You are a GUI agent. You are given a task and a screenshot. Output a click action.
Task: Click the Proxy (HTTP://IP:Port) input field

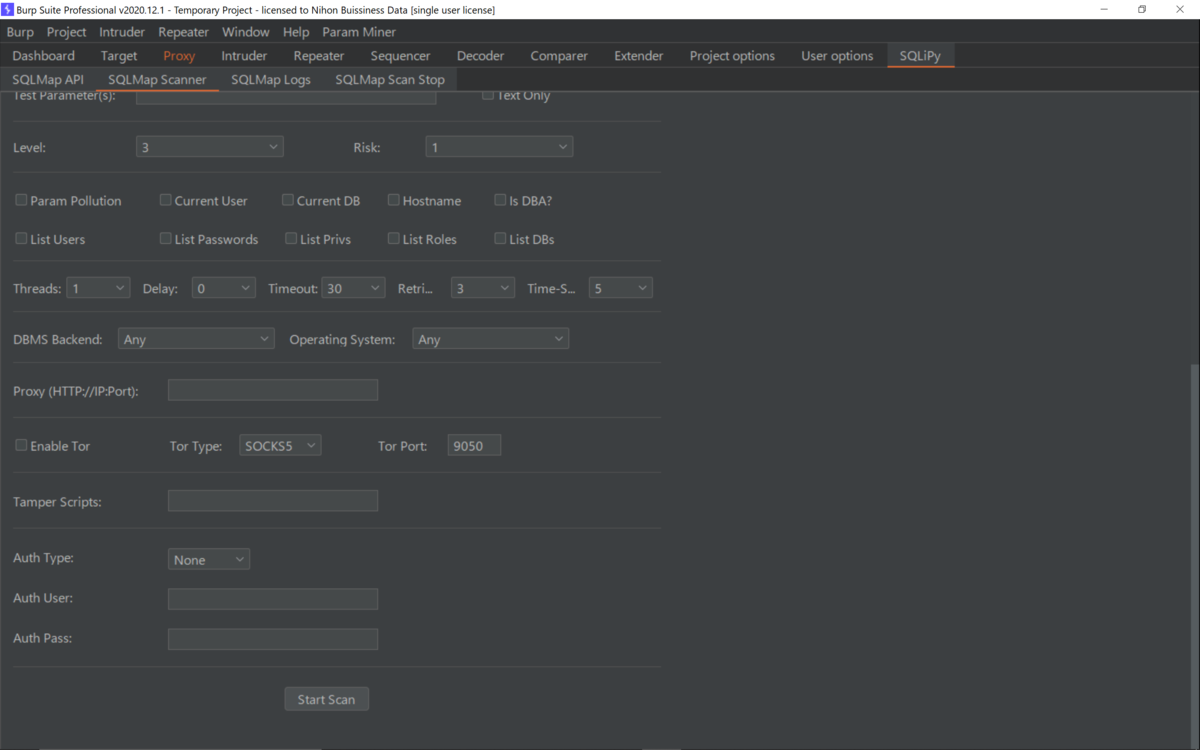(x=273, y=390)
